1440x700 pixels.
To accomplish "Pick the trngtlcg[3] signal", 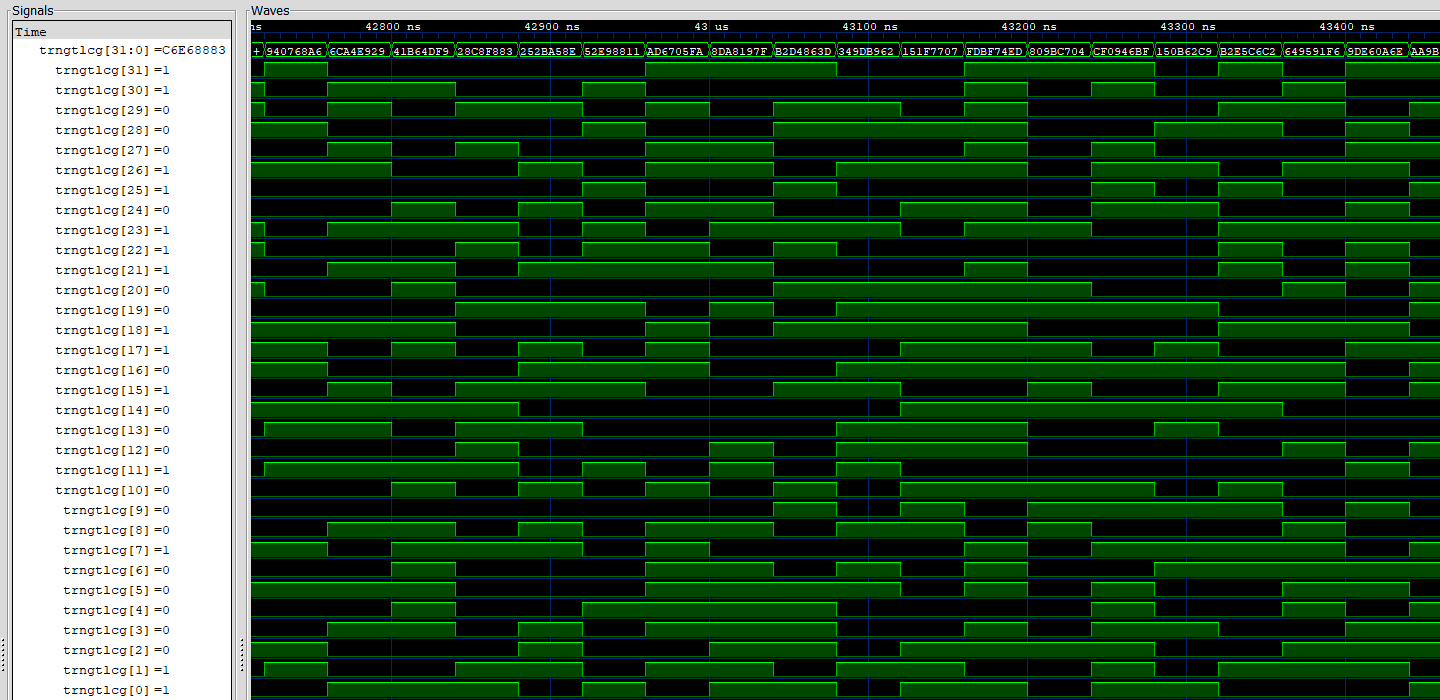I will (x=116, y=630).
